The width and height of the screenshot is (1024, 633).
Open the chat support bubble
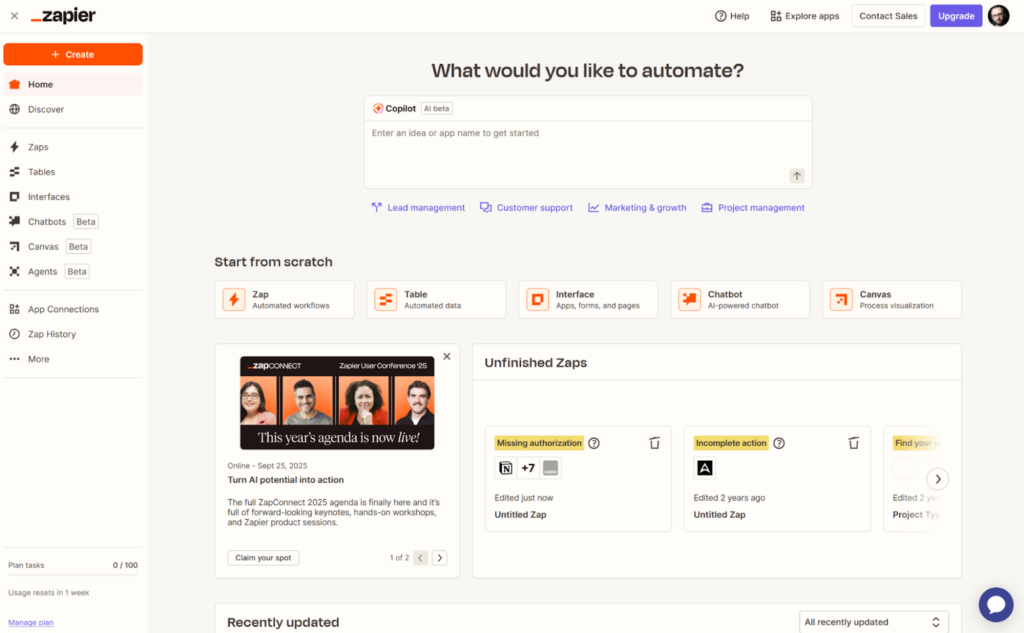pos(996,604)
